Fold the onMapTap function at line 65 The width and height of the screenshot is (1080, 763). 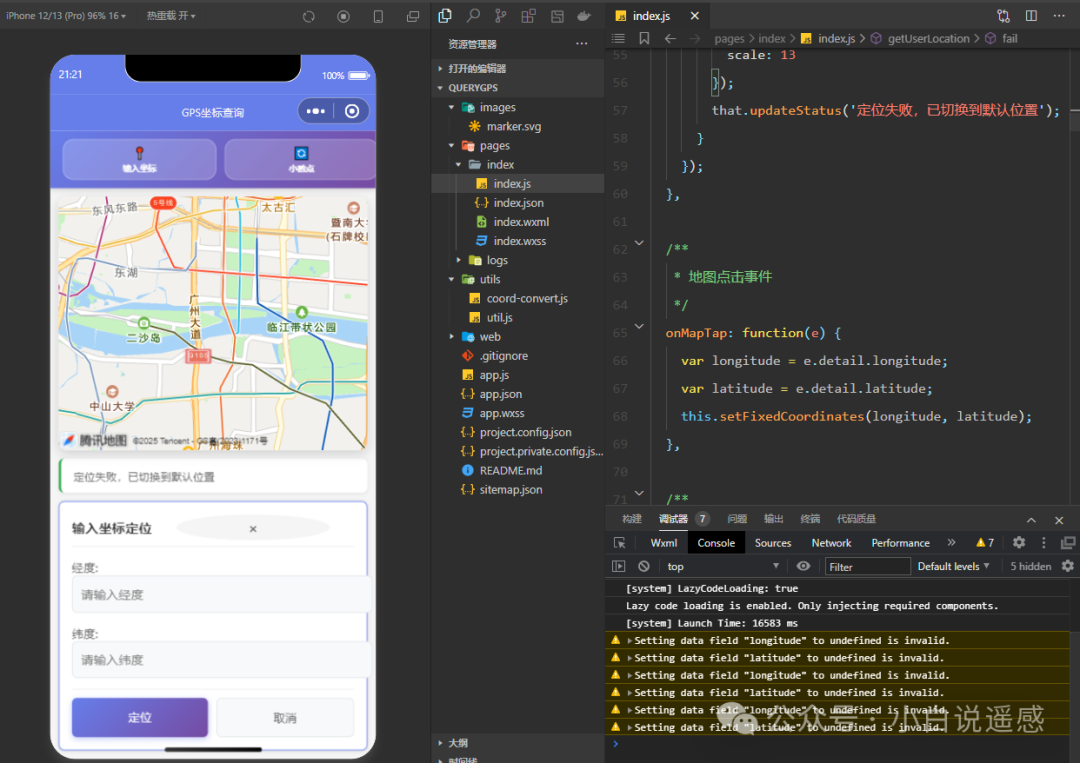pos(639,326)
